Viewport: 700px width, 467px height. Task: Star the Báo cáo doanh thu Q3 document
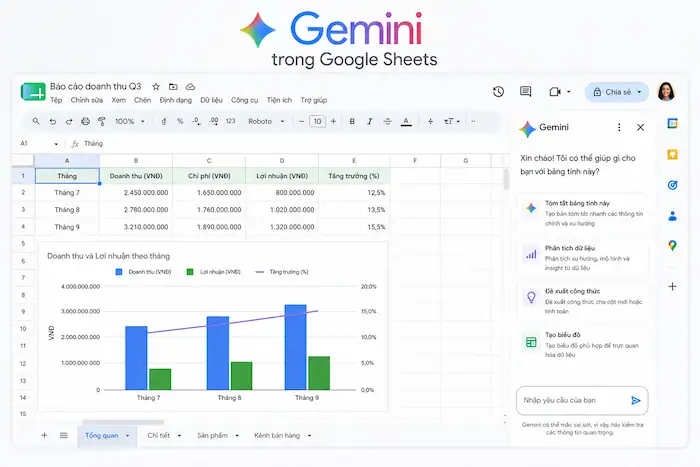(x=156, y=87)
